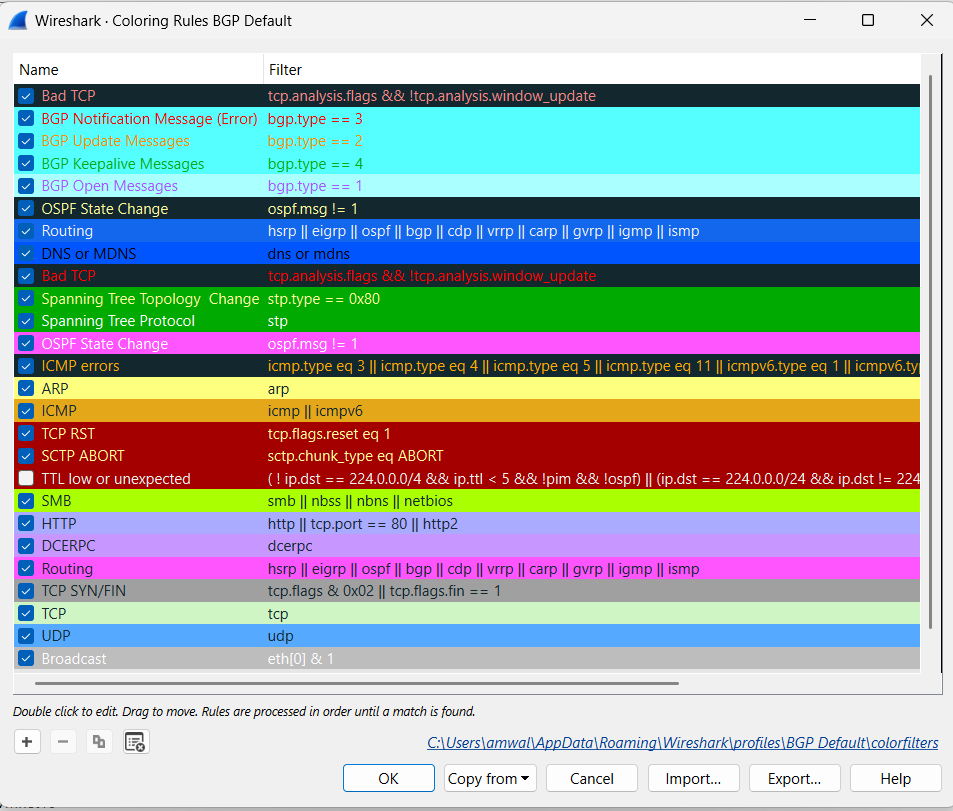Screen dimensions: 953x811
Task: Toggle DNS or MDNS checkbox
Action: coord(26,254)
